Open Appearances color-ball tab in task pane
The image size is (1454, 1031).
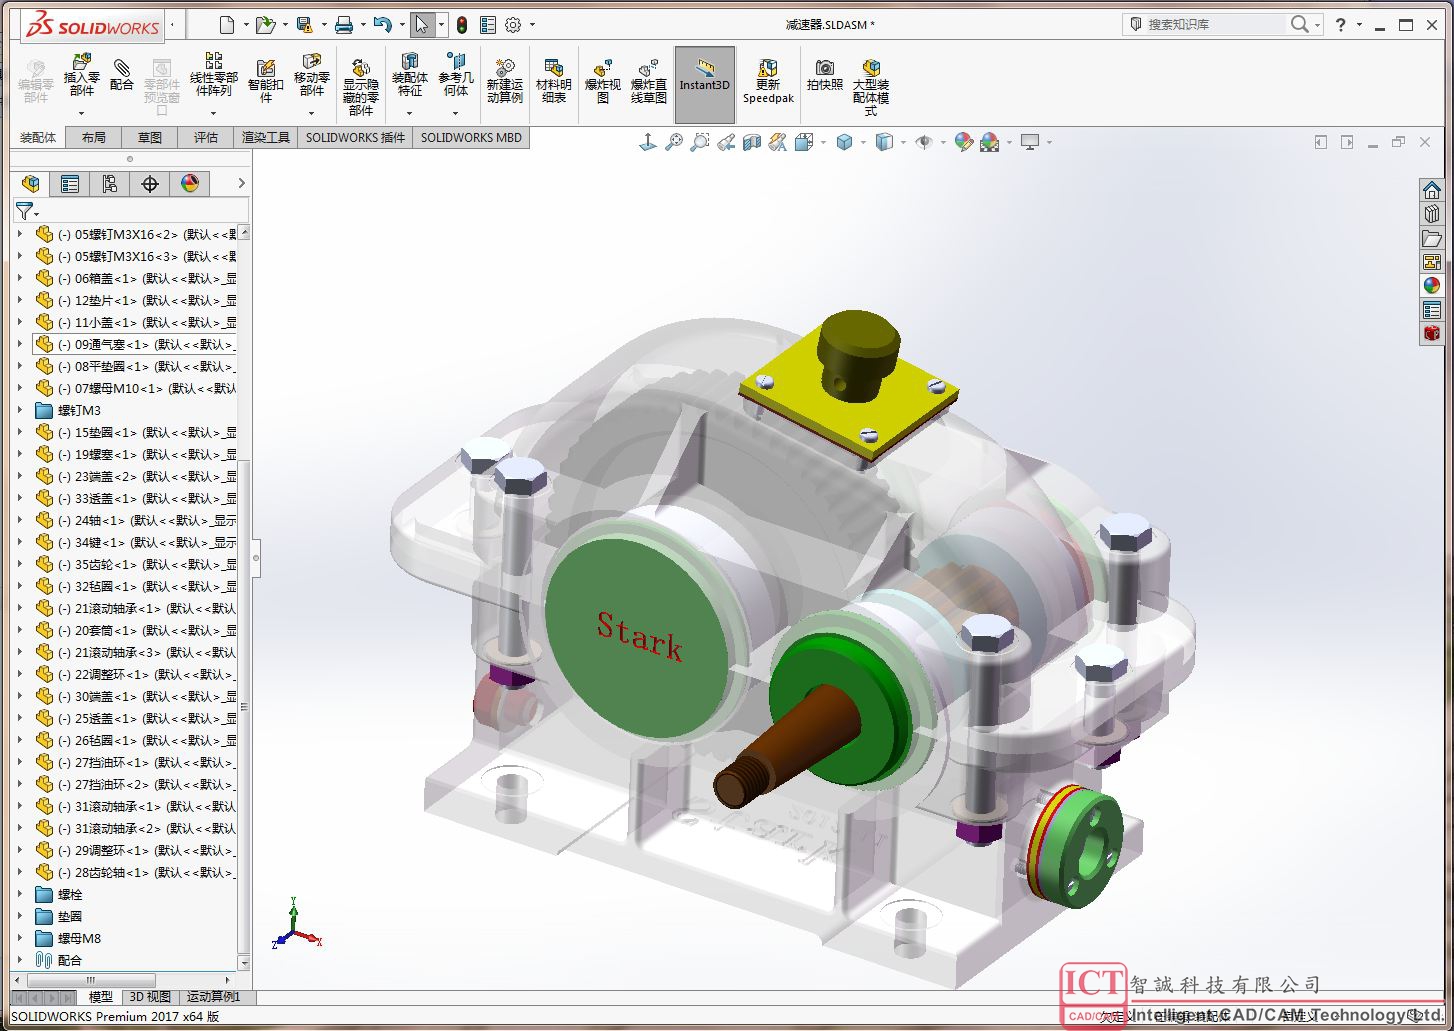pos(1432,286)
